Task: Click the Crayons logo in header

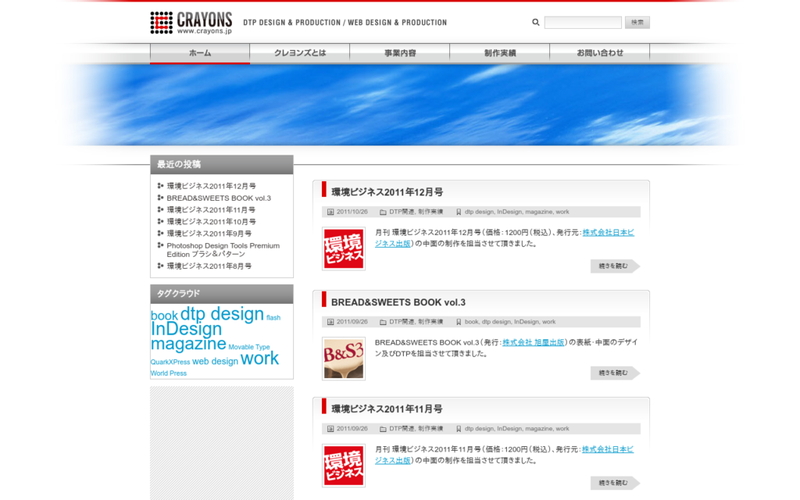Action: [191, 22]
